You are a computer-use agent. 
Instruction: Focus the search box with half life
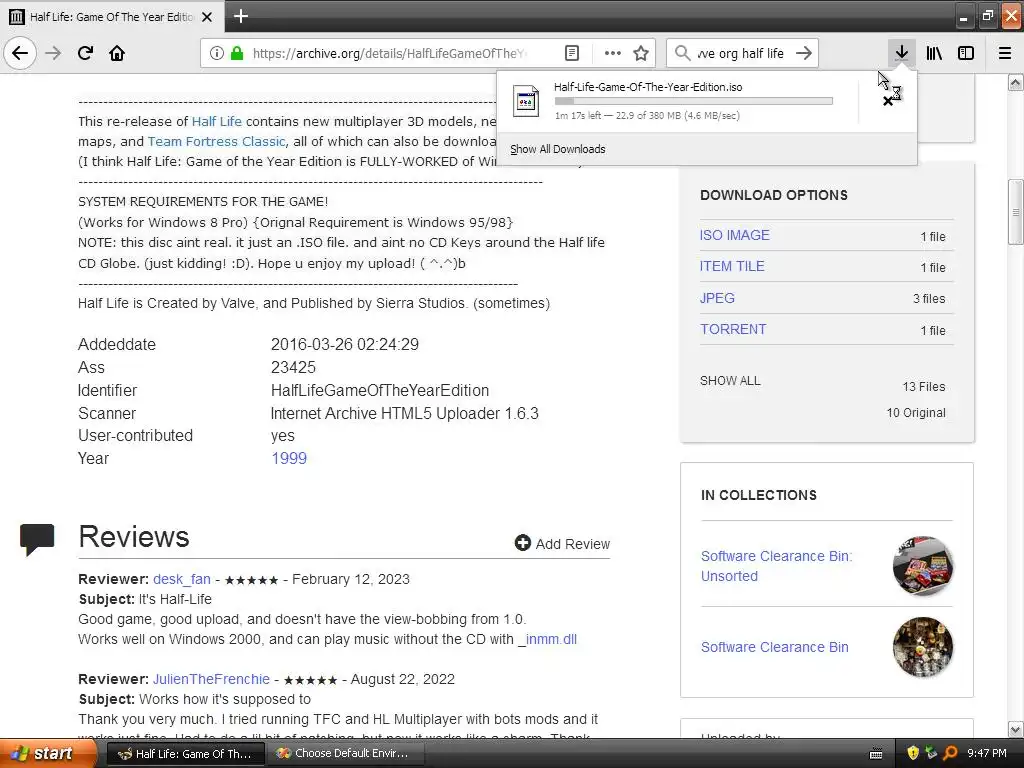click(x=741, y=53)
